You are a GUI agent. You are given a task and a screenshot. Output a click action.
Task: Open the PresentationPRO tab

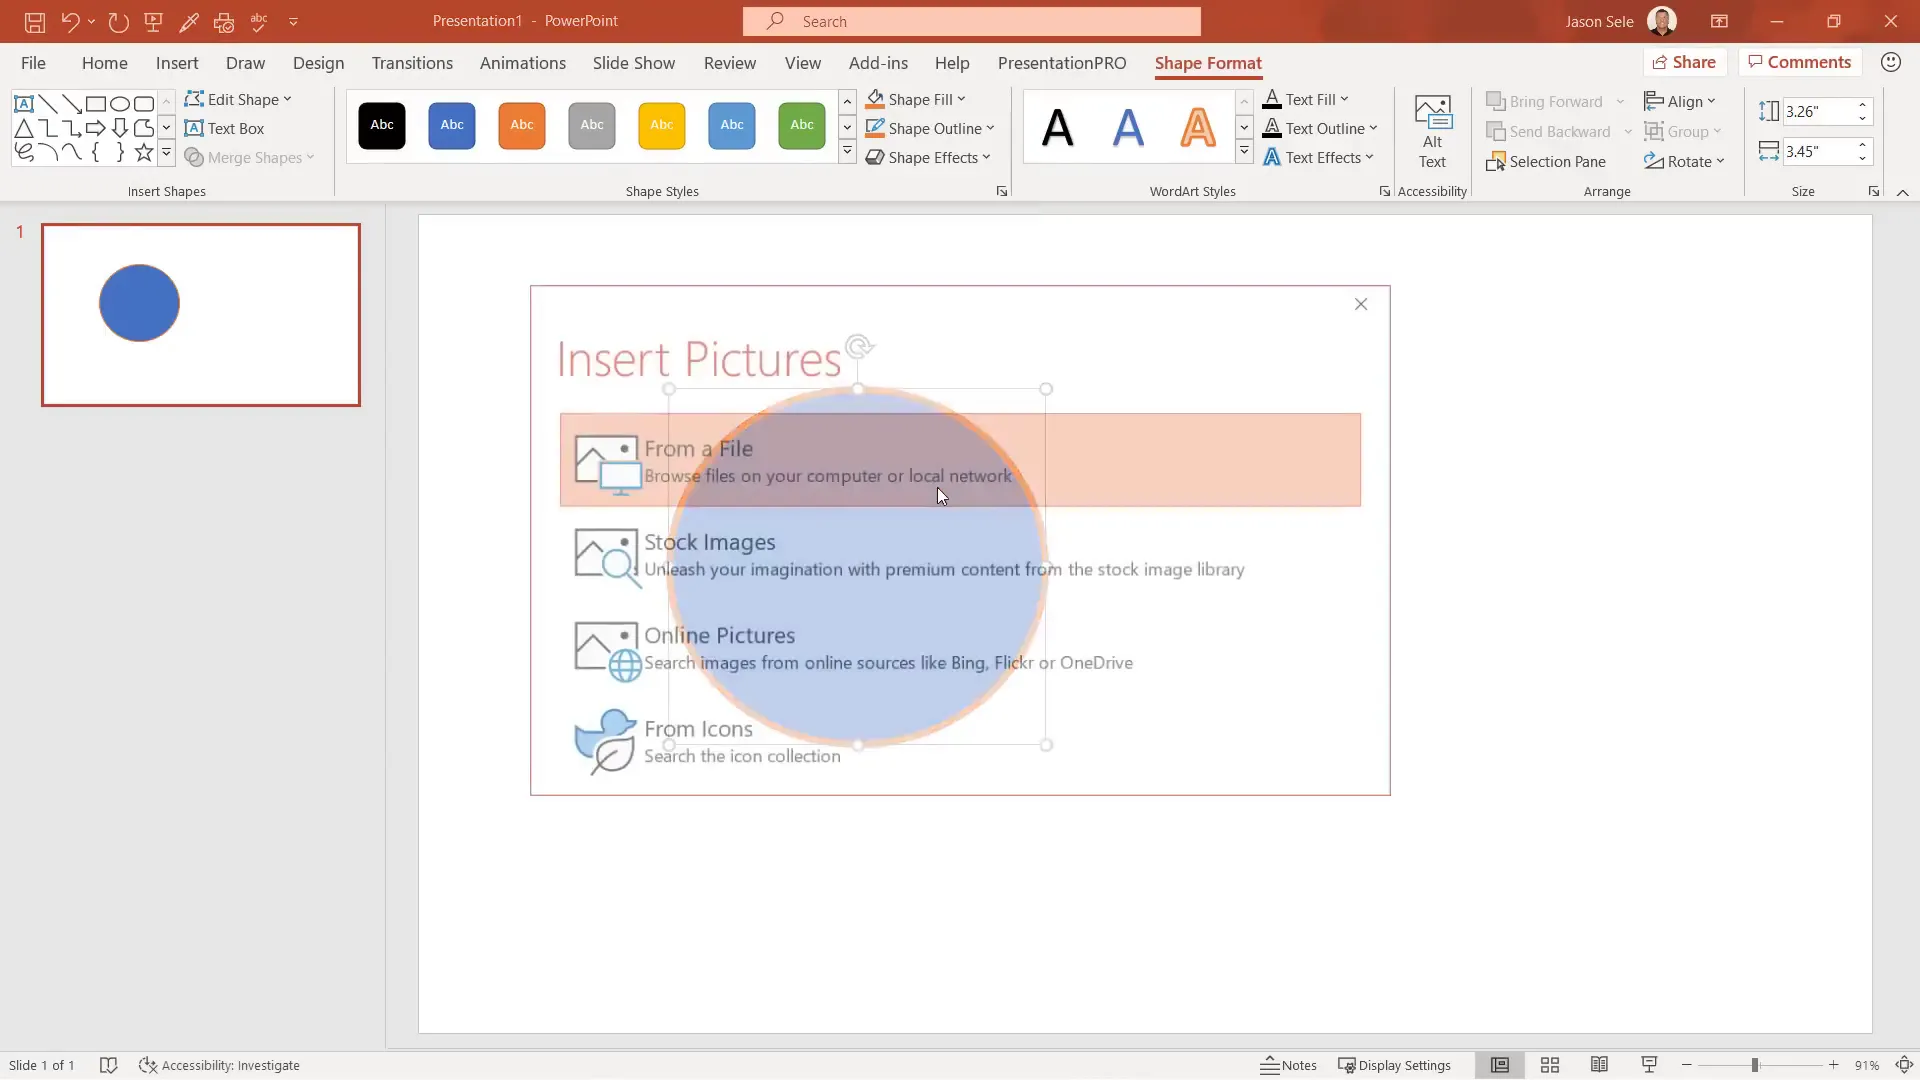[1061, 62]
